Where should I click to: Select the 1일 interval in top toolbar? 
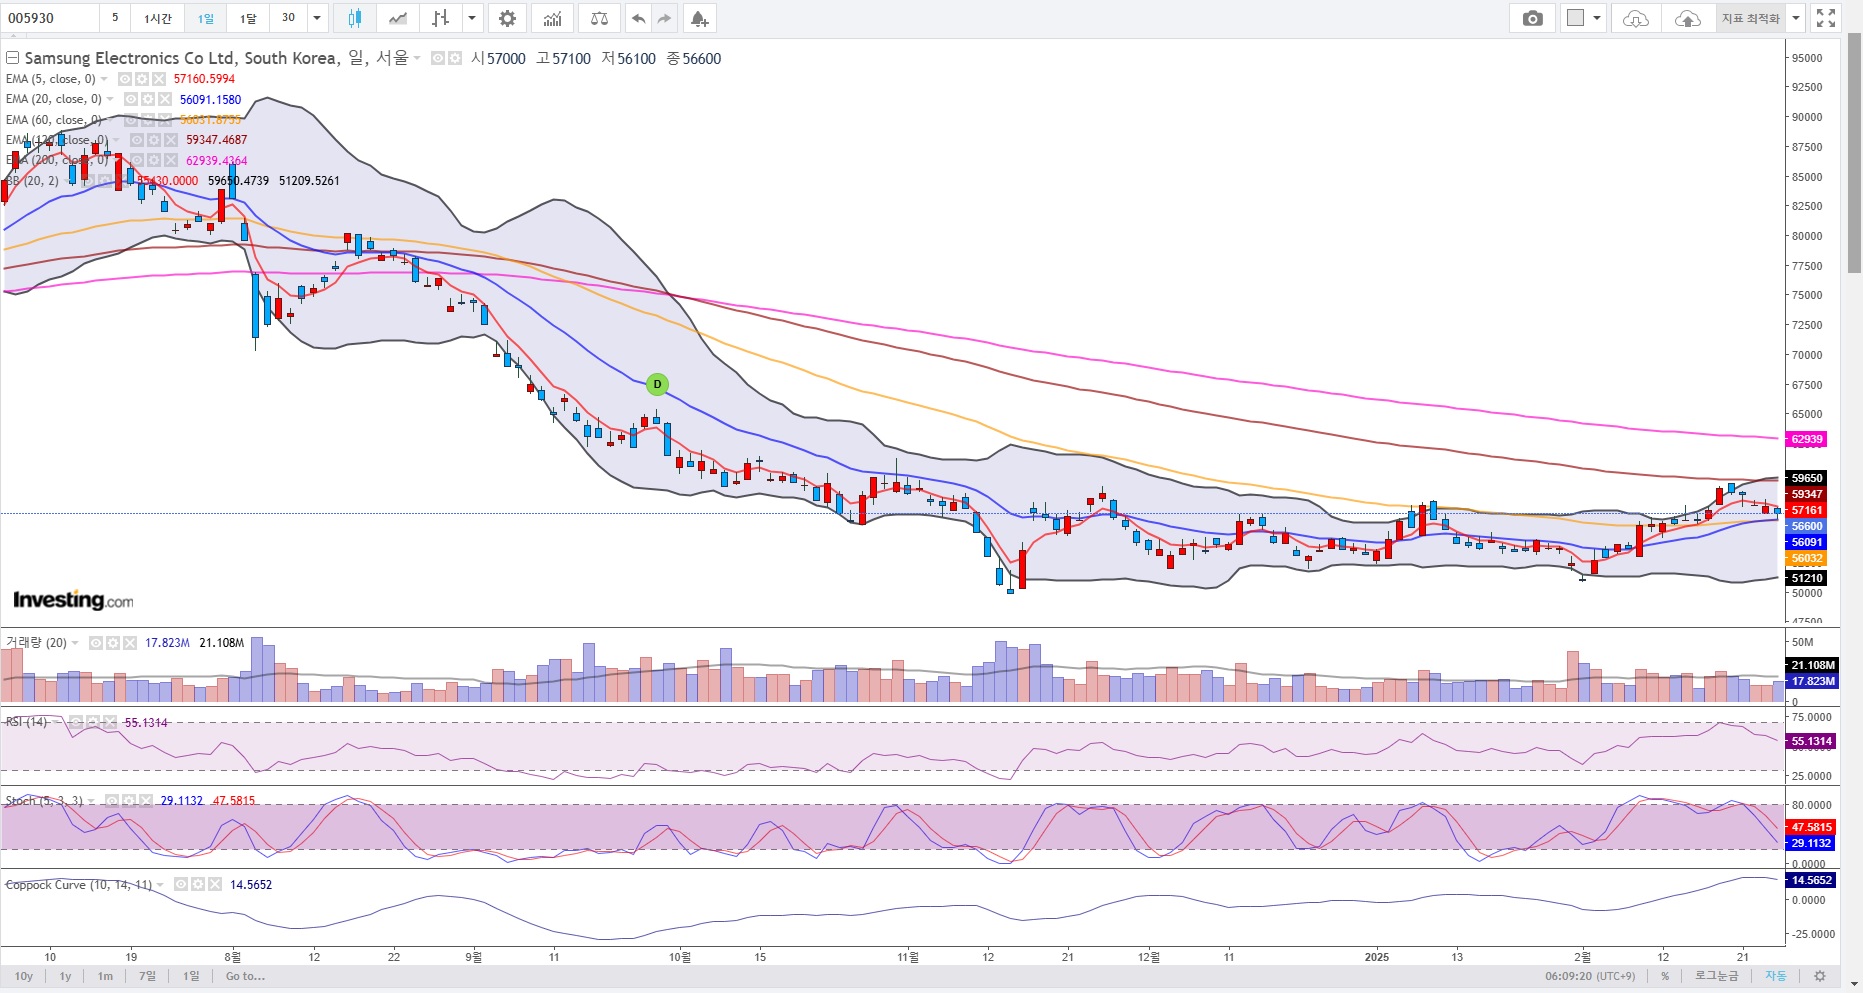205,18
